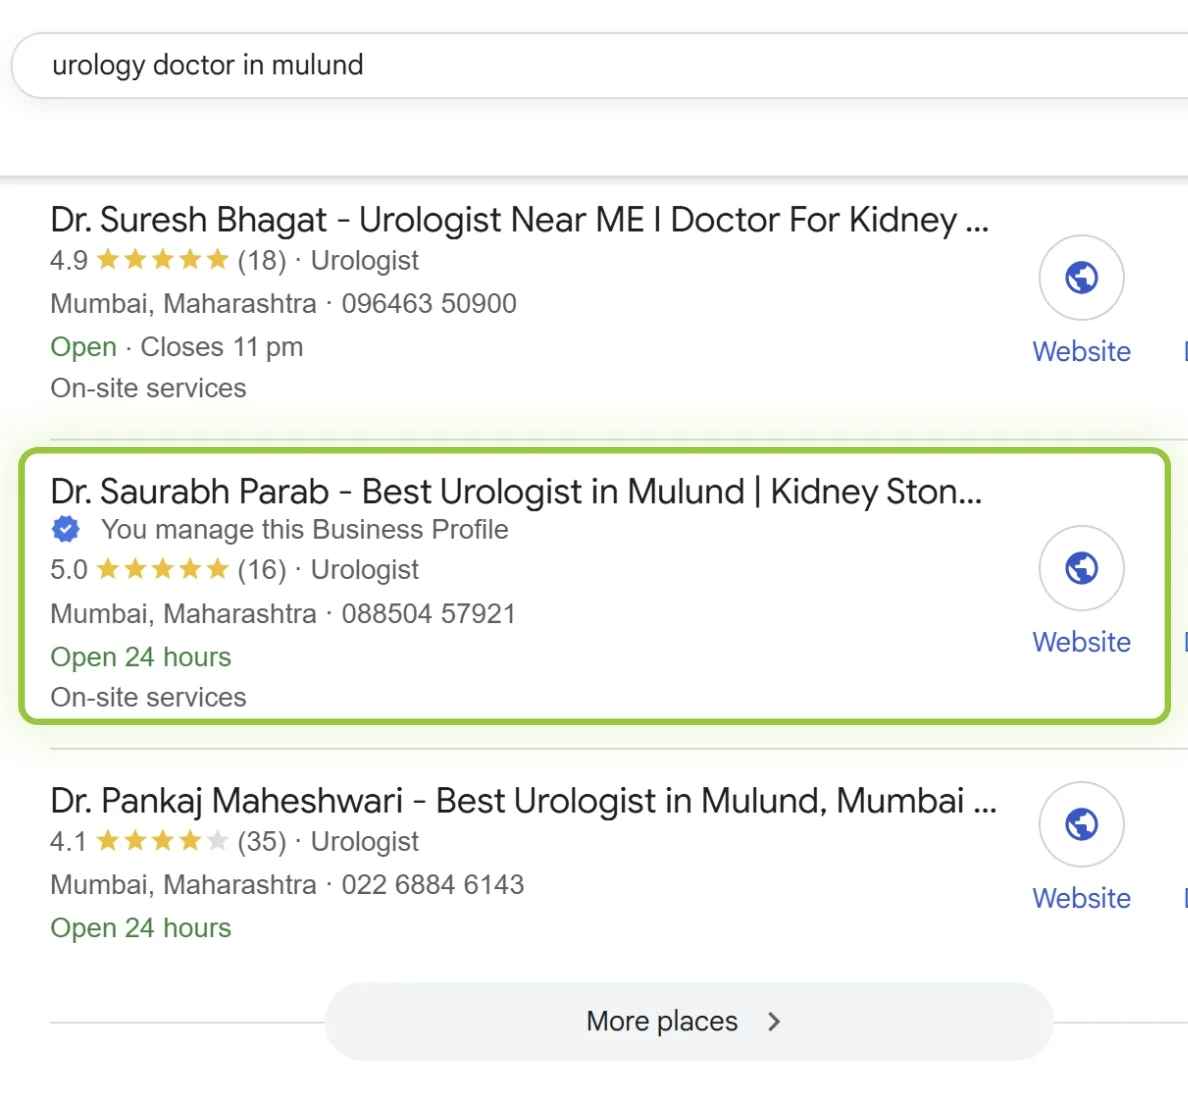Click globe icon for Dr. Pankaj Maheshwari
1188x1094 pixels.
coord(1081,824)
